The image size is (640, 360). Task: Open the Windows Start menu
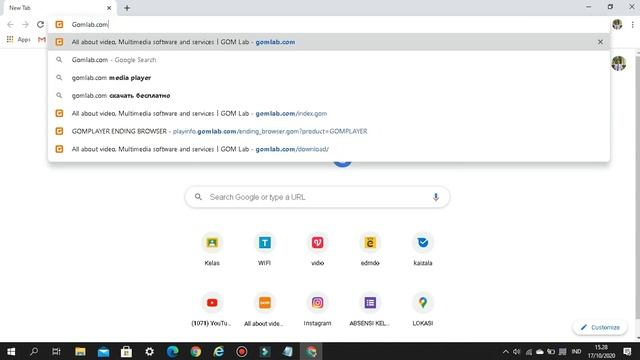coord(11,351)
